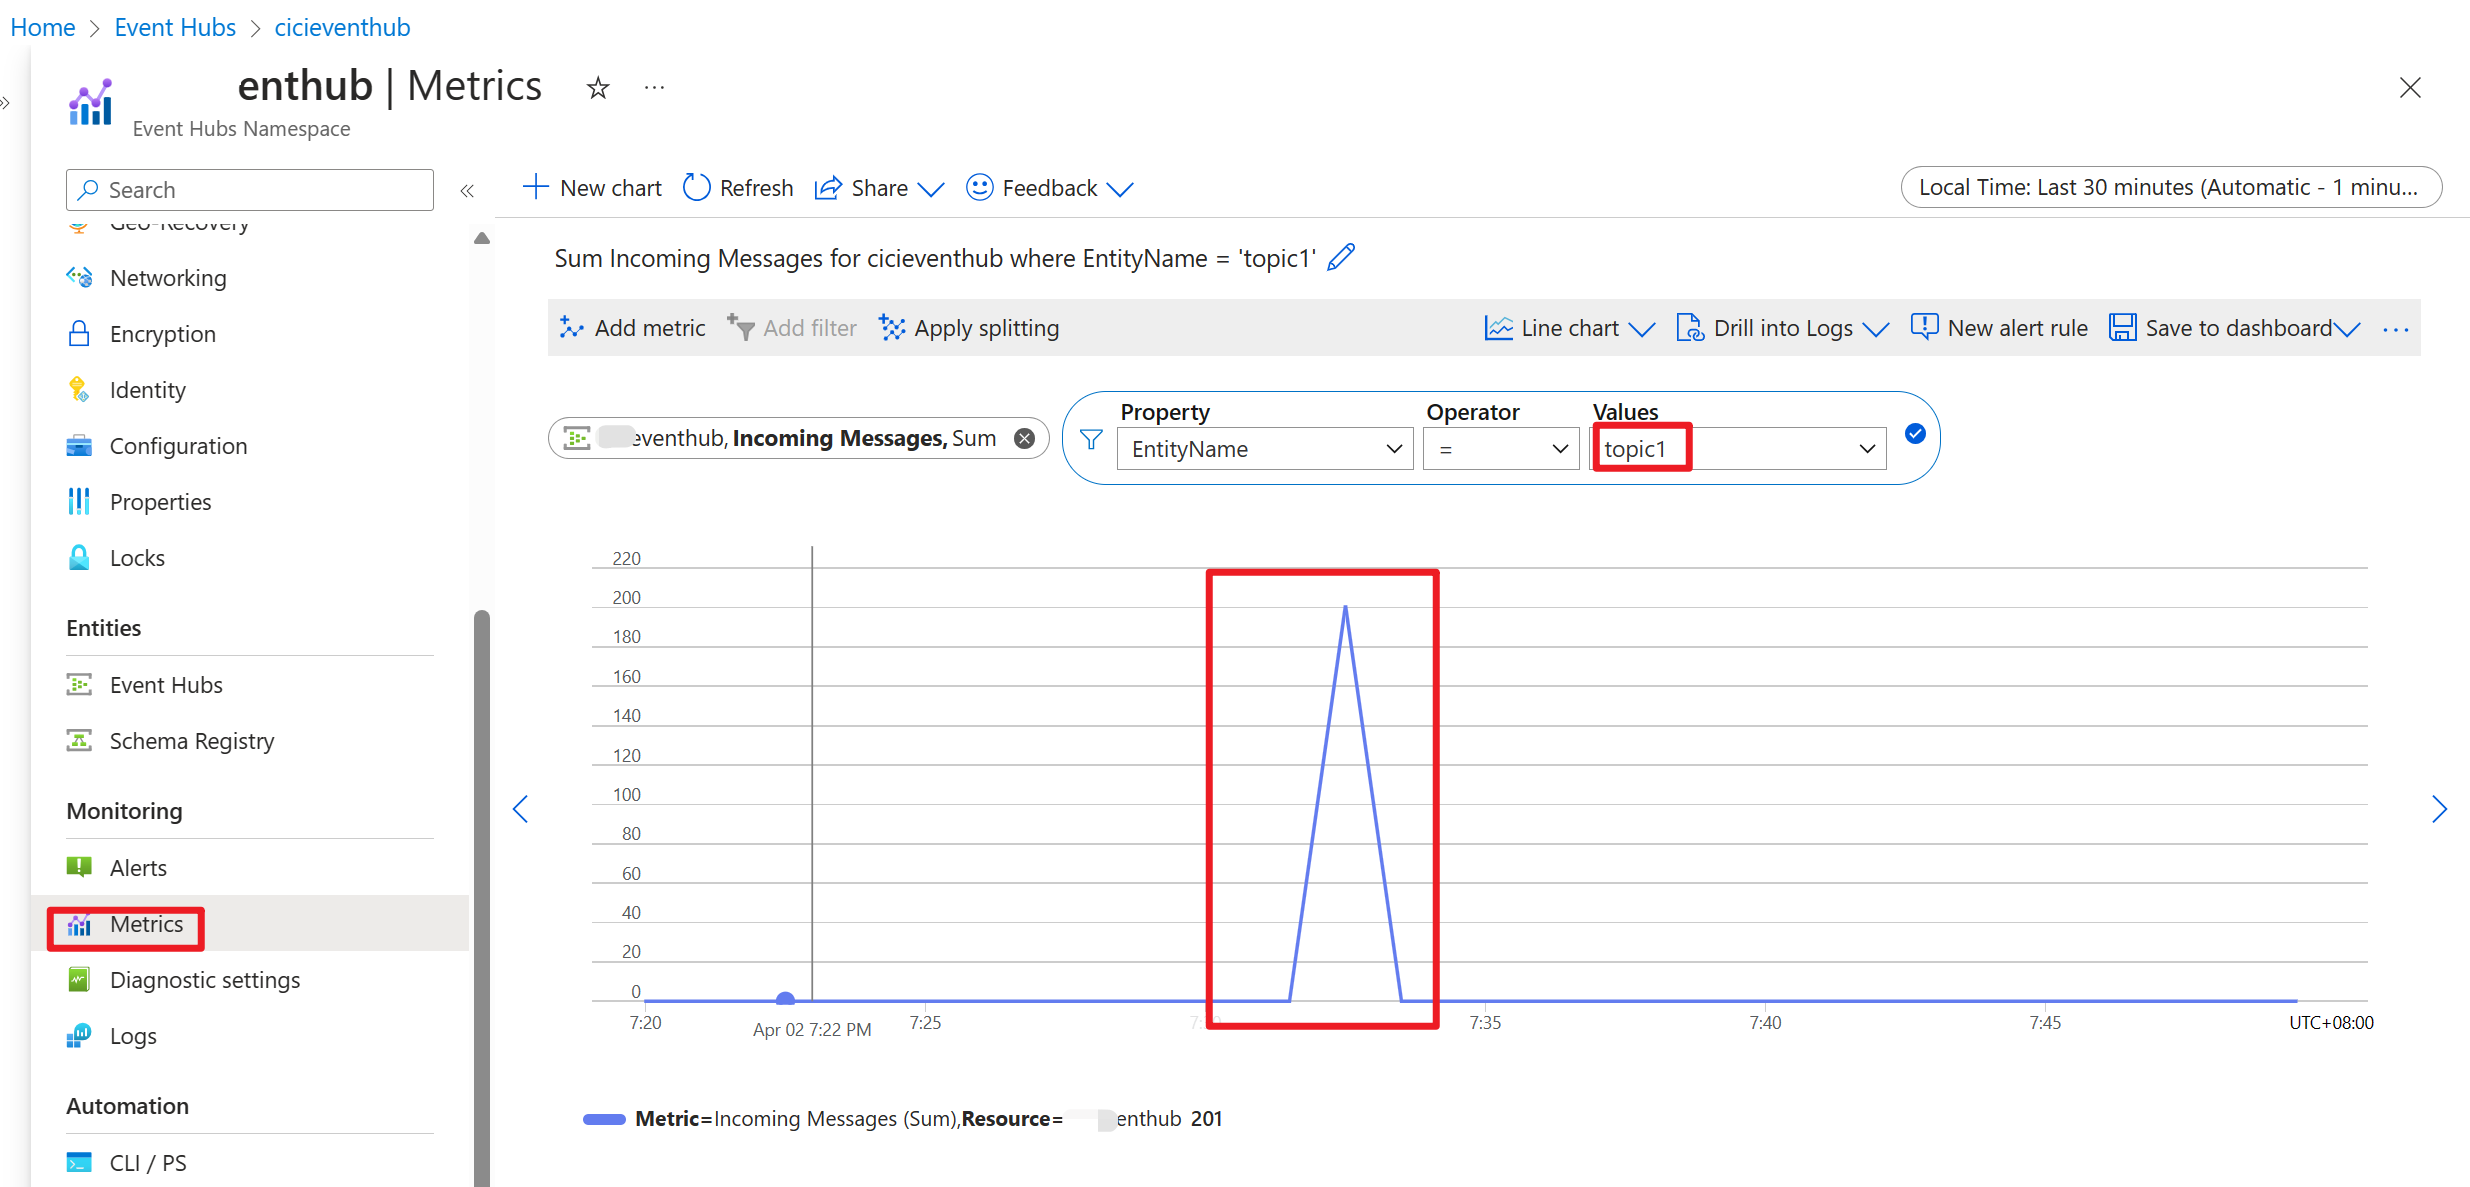The height and width of the screenshot is (1187, 2470).
Task: Click the chart data point marker at 7:22
Action: point(786,999)
